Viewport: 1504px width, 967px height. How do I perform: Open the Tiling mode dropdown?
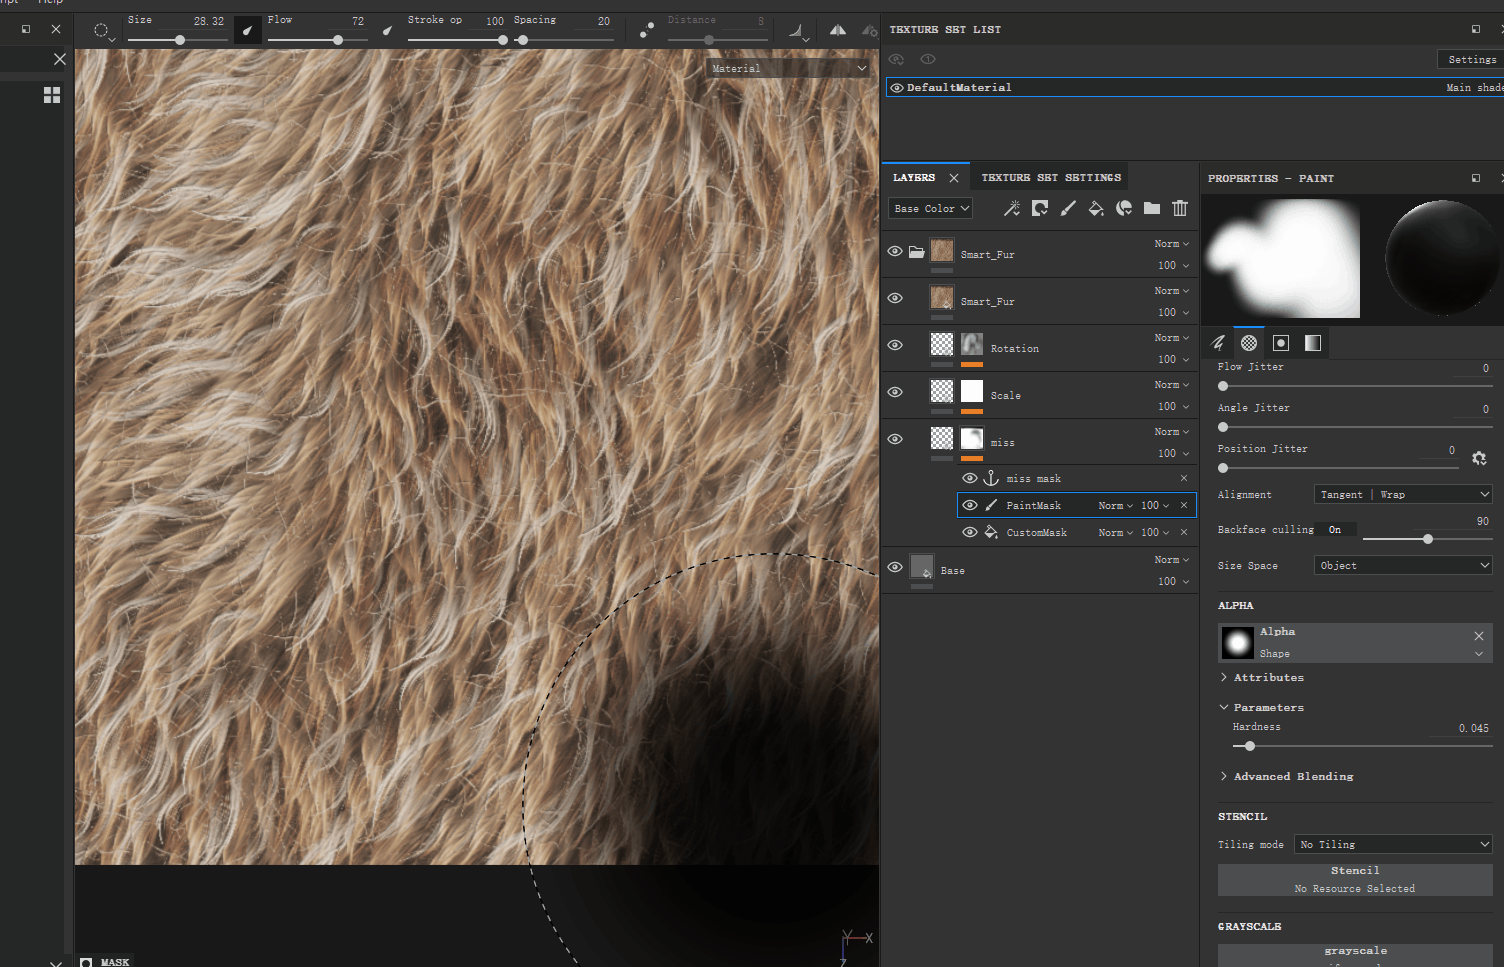(1393, 844)
